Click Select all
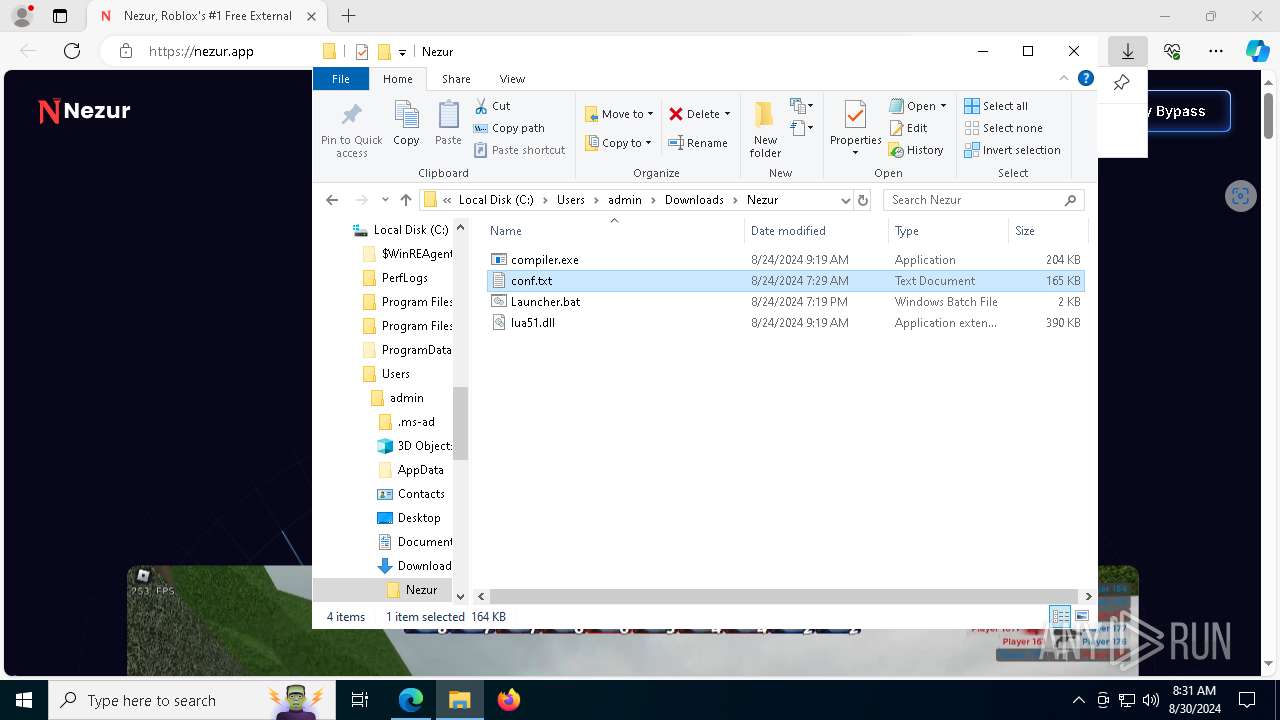This screenshot has height=720, width=1280. click(996, 106)
